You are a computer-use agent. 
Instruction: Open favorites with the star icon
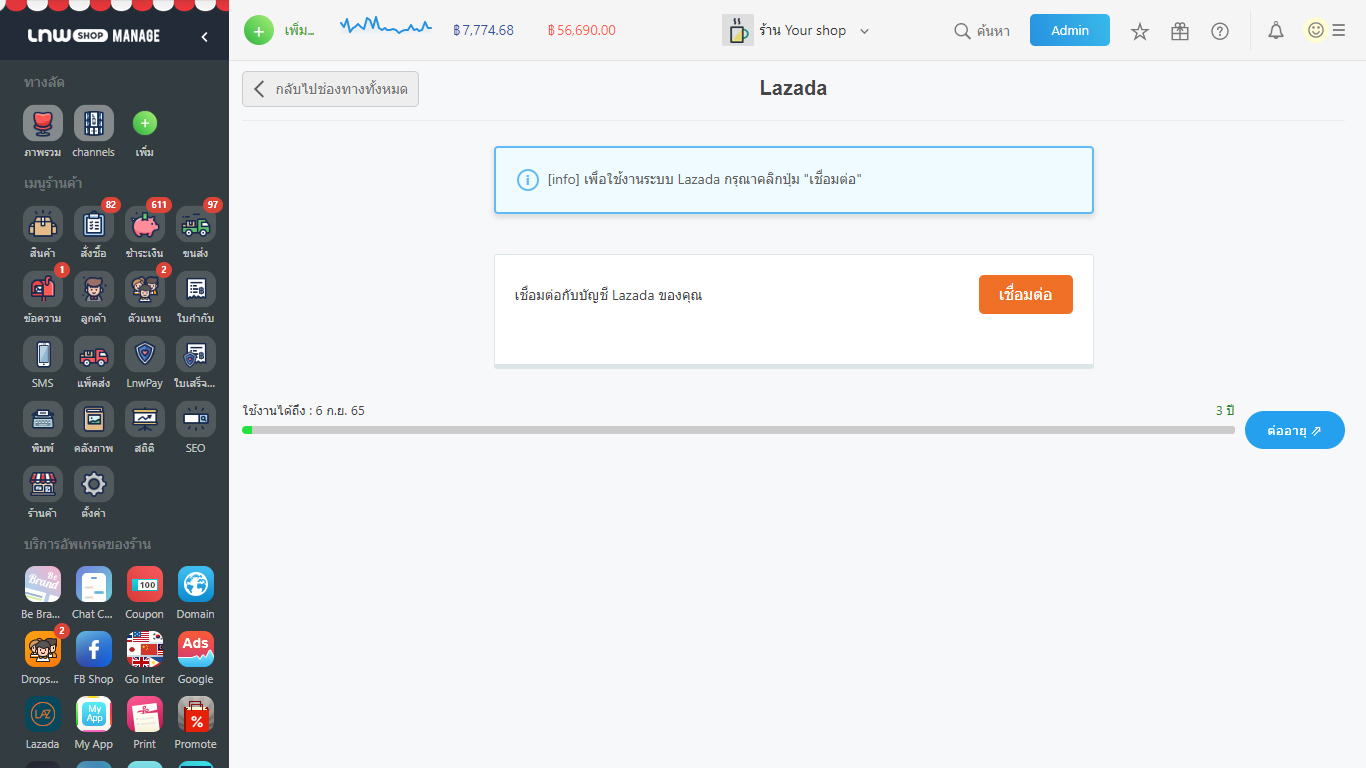click(x=1140, y=31)
